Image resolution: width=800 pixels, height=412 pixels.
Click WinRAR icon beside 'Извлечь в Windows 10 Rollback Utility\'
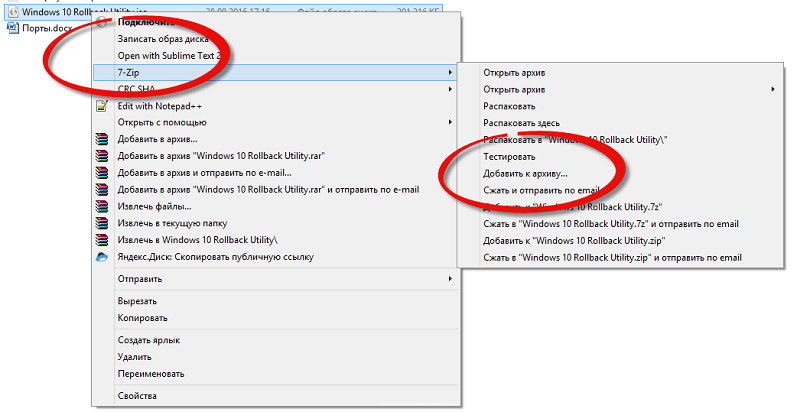click(x=102, y=240)
